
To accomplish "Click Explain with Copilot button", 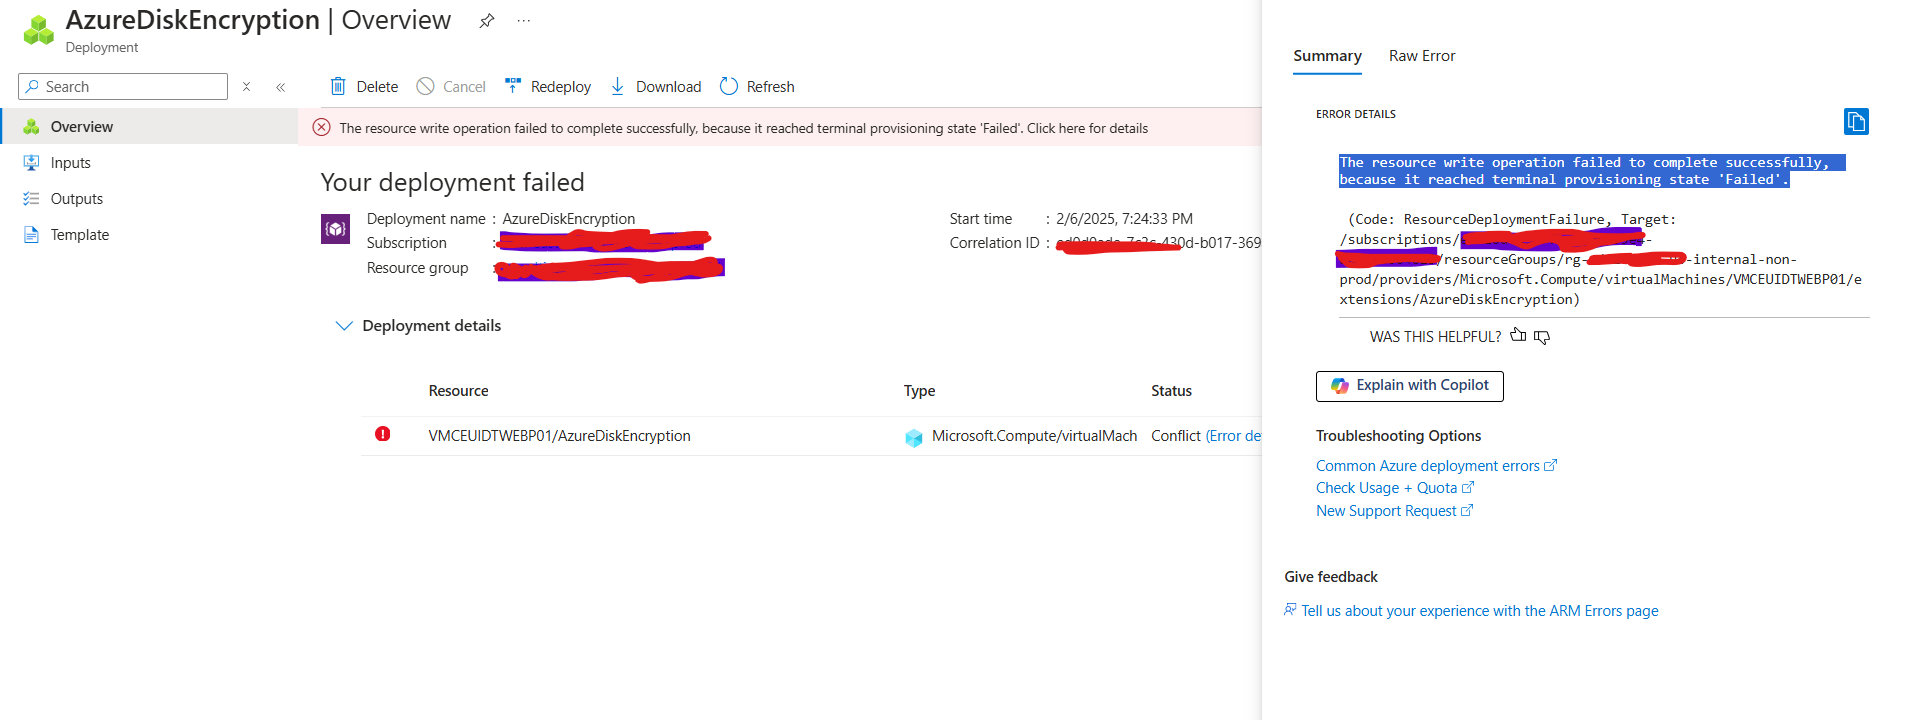I will click(x=1410, y=386).
